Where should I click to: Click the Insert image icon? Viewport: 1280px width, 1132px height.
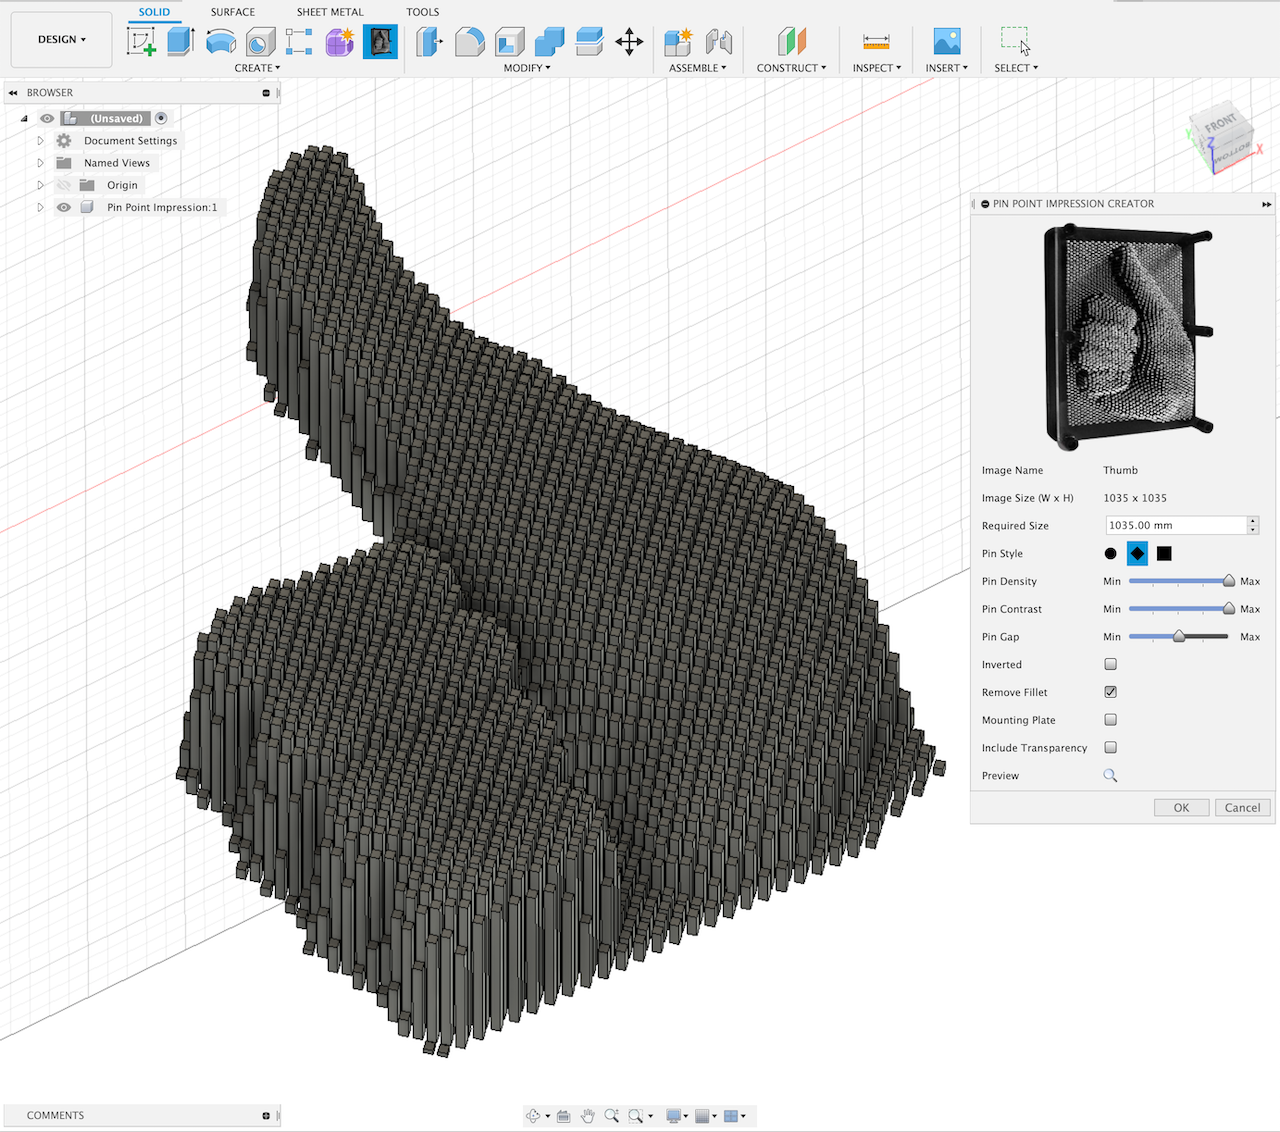[x=946, y=41]
